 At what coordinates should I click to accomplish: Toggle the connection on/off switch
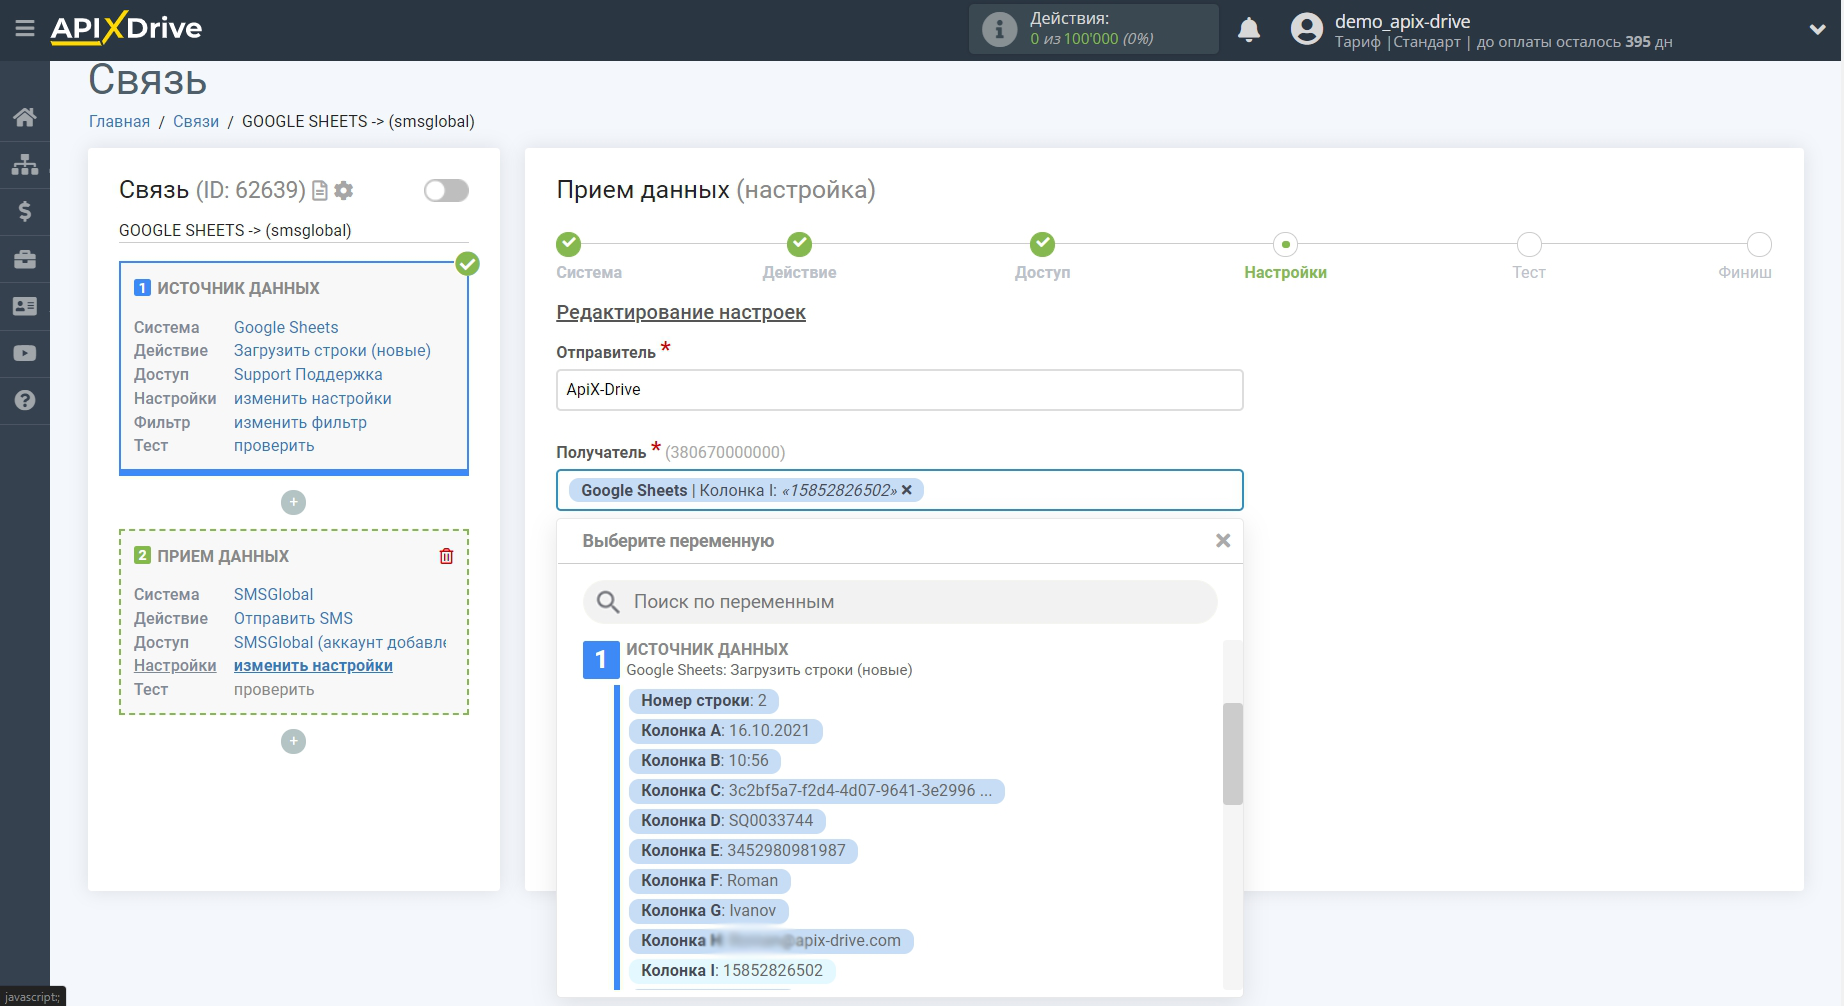pos(446,190)
